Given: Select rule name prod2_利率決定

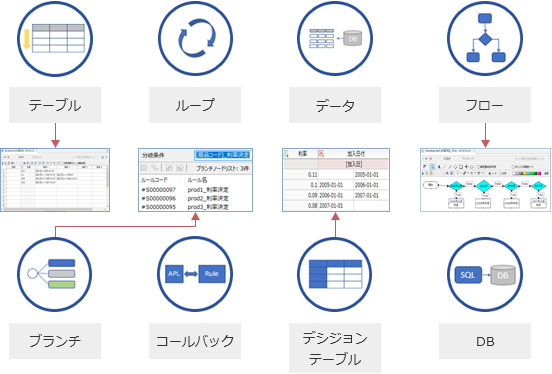Looking at the screenshot, I should pyautogui.click(x=208, y=198).
